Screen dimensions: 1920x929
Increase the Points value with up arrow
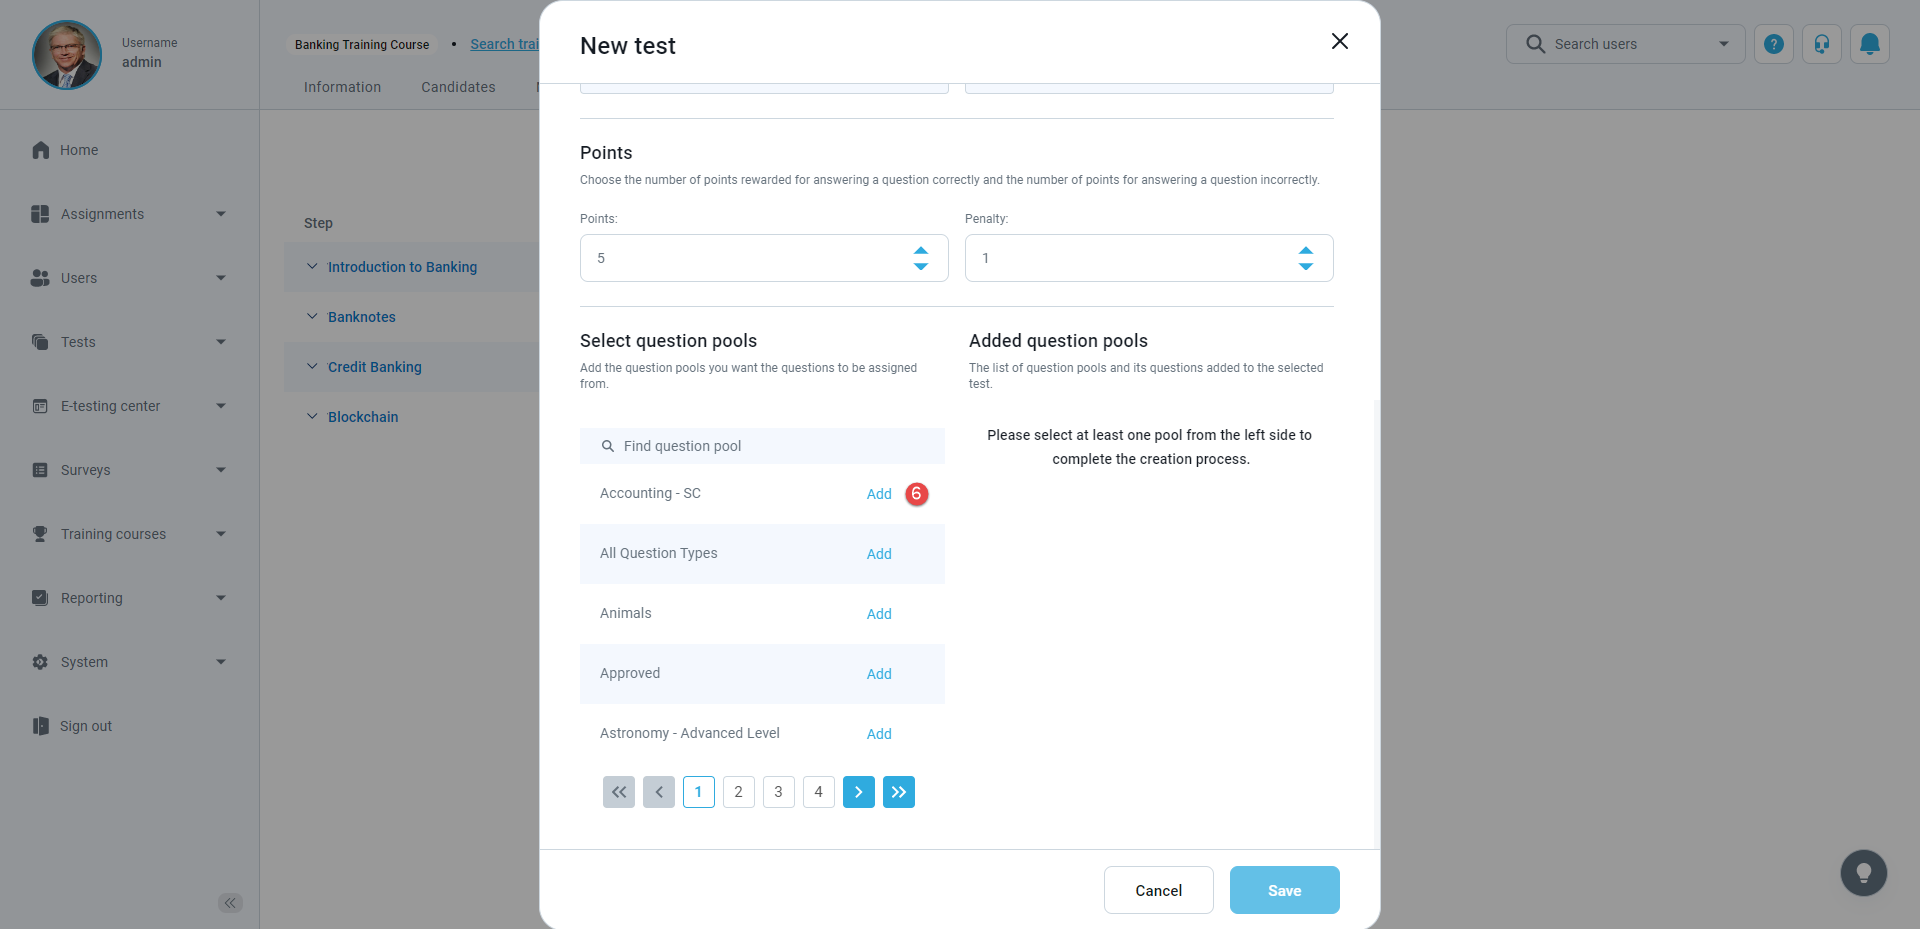pyautogui.click(x=921, y=250)
